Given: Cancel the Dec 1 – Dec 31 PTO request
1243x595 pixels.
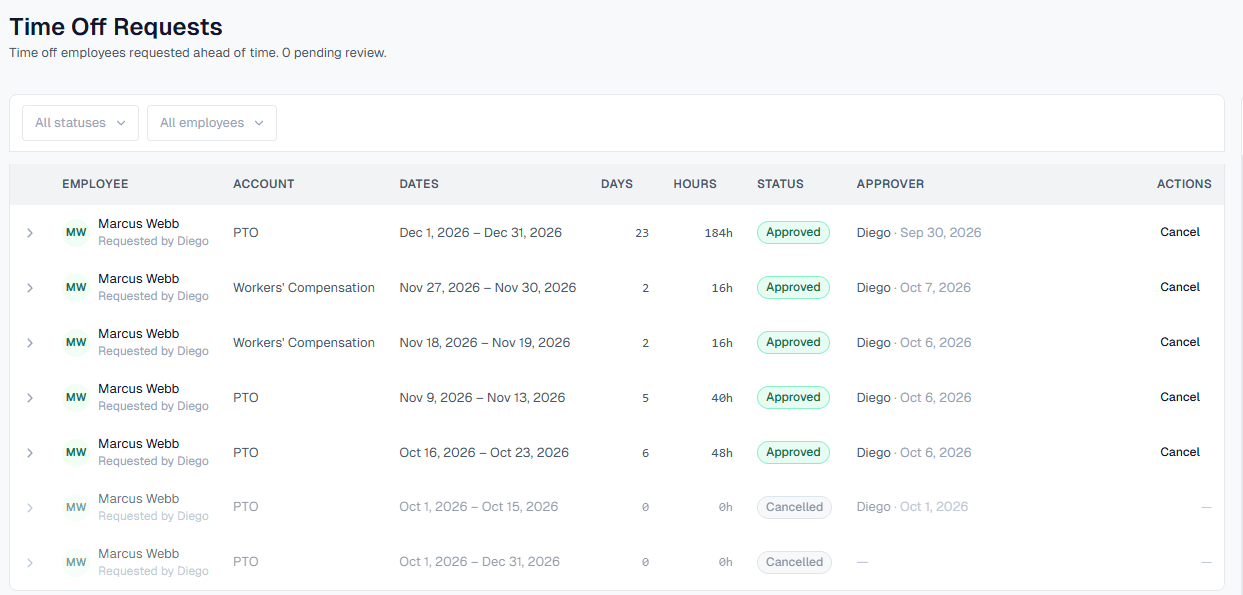Looking at the screenshot, I should tap(1180, 232).
